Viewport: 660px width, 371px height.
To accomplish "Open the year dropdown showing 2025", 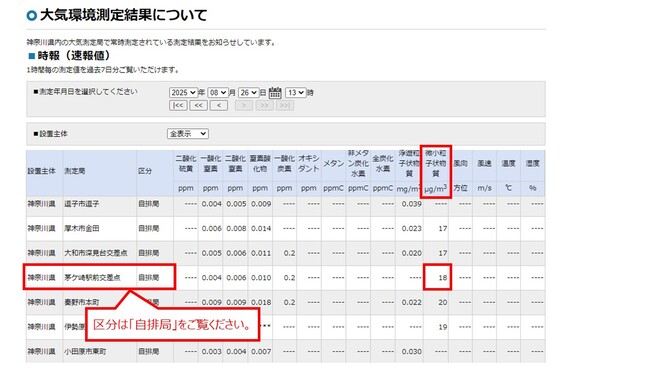I will click(x=183, y=93).
